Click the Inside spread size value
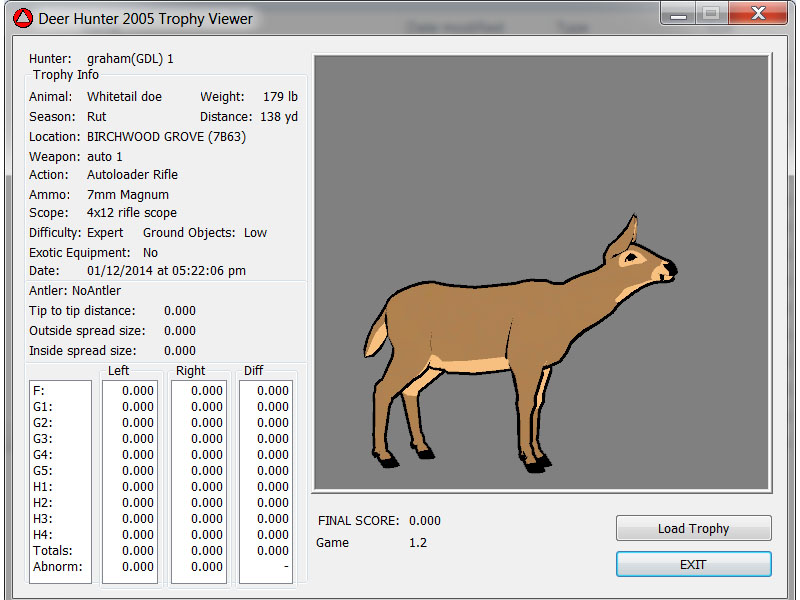 [180, 351]
